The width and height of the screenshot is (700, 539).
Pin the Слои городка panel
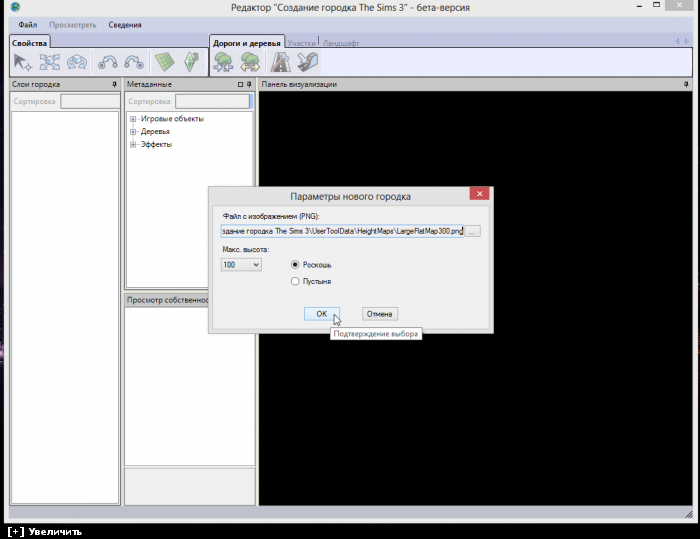click(x=114, y=85)
